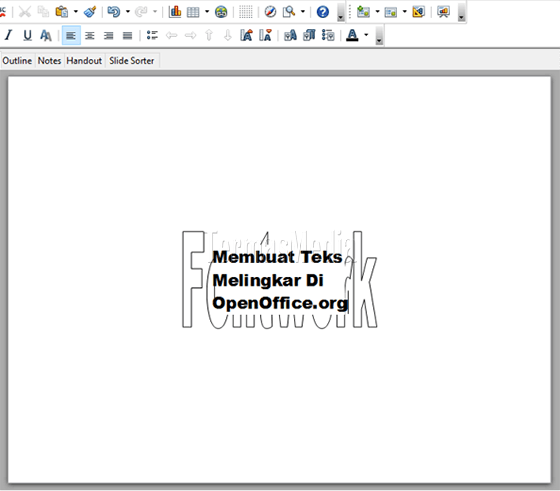The width and height of the screenshot is (560, 491).
Task: Apply the Font Color icon
Action: click(352, 35)
